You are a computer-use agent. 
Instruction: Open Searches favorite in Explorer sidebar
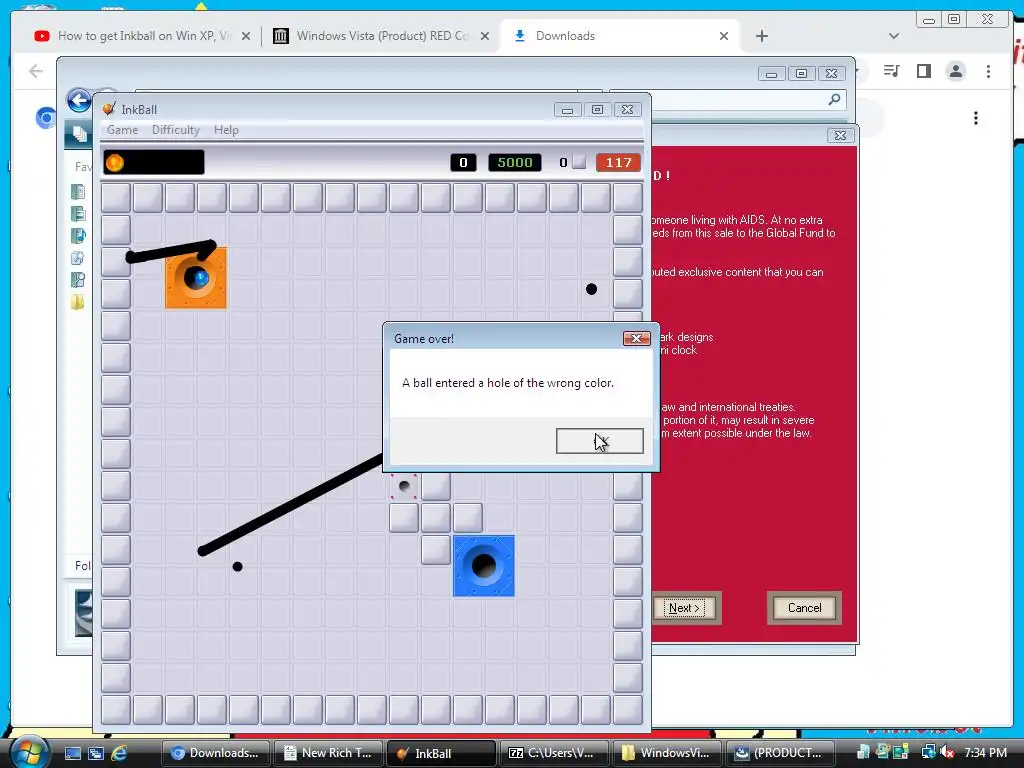(78, 280)
